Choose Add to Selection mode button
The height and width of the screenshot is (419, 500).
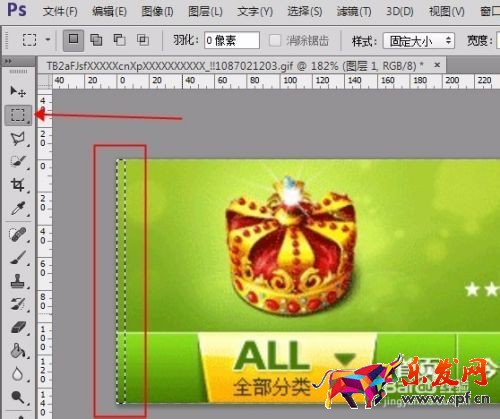coord(96,40)
